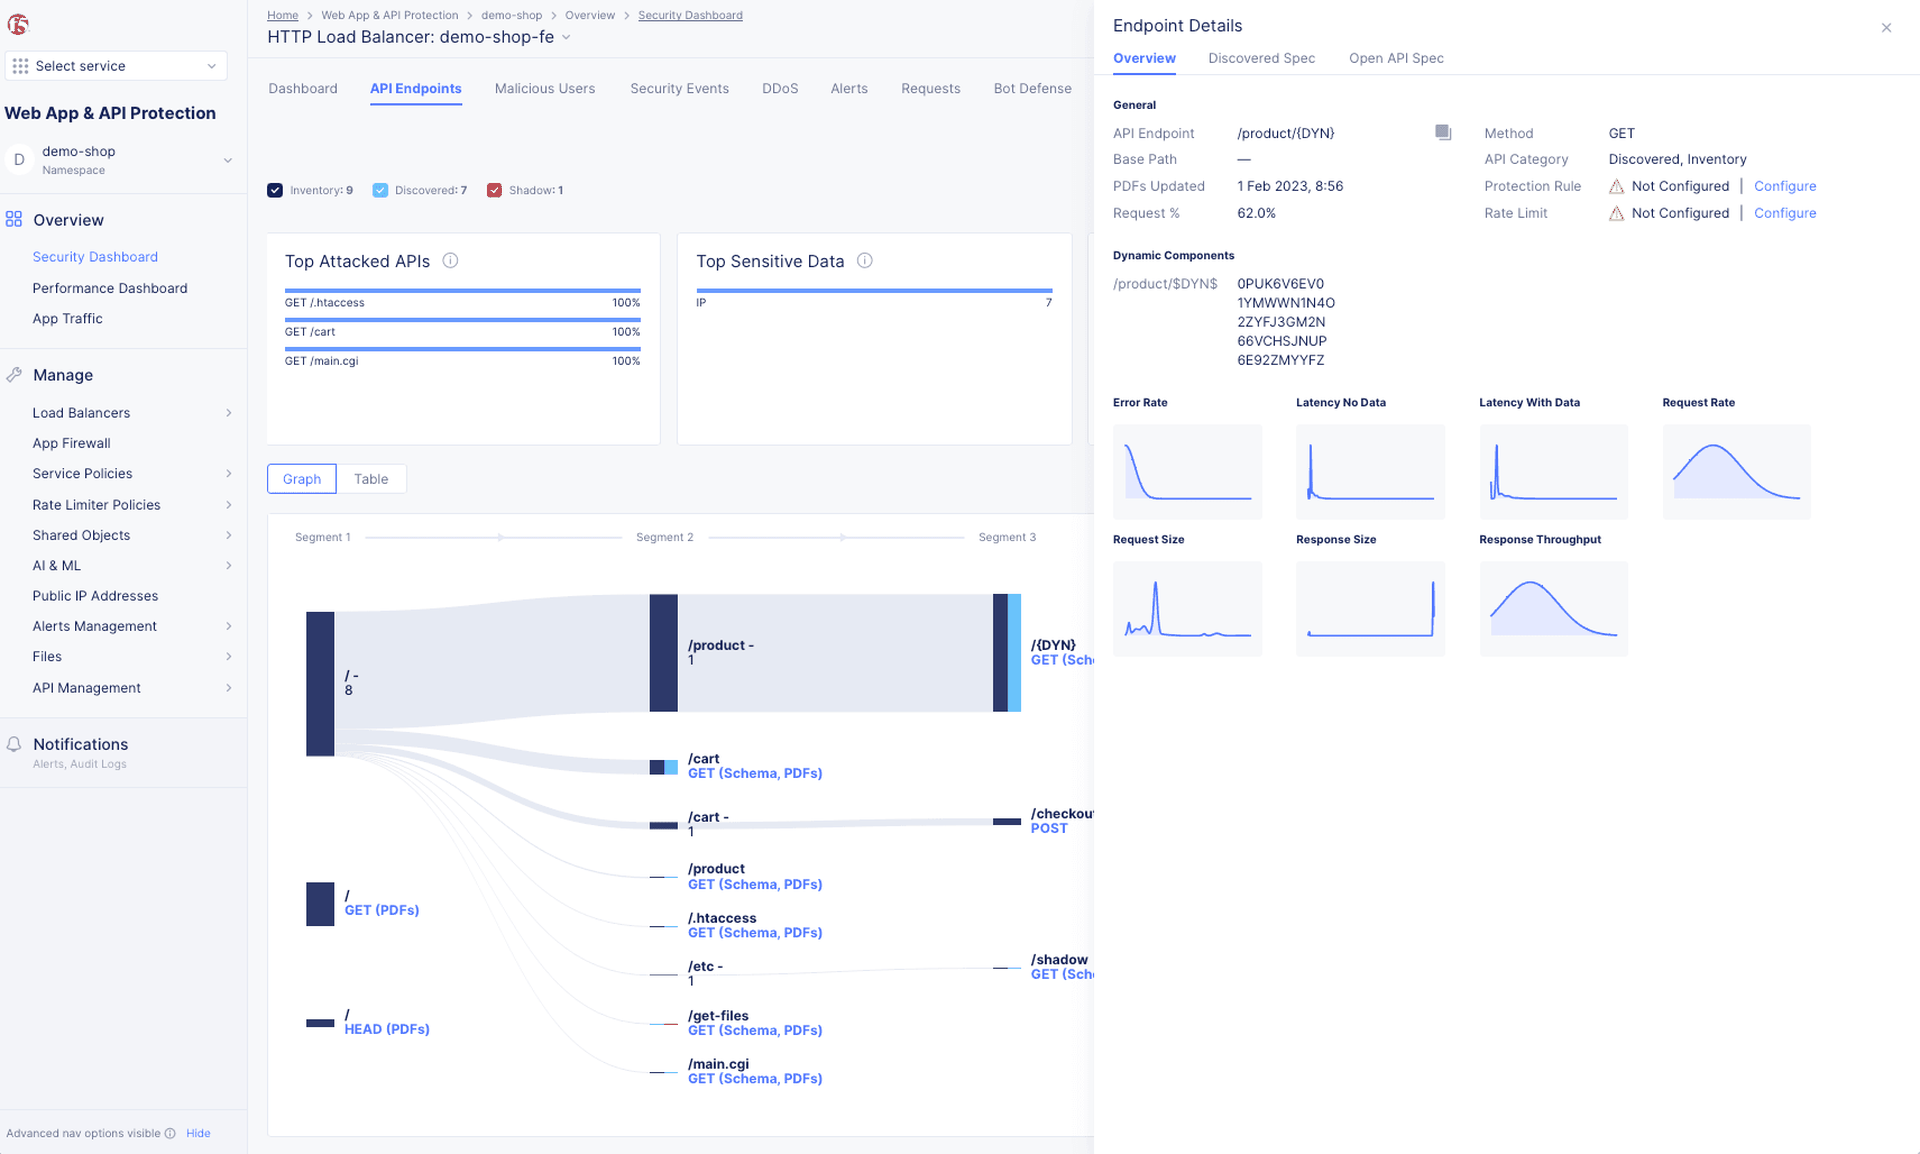Screen dimensions: 1920x1154
Task: Open App Firewall in sidebar
Action: pos(71,443)
